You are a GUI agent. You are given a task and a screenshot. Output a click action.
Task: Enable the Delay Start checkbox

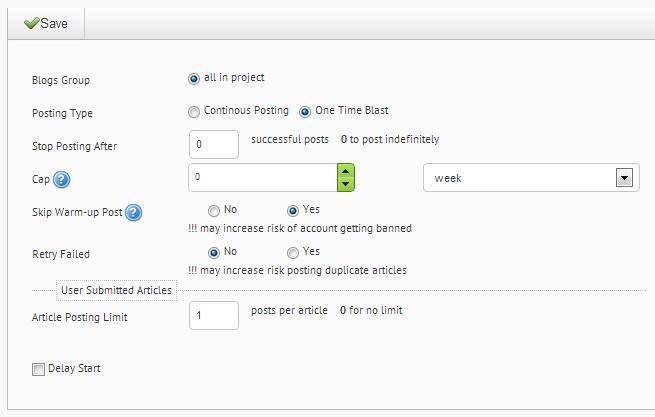click(x=38, y=369)
